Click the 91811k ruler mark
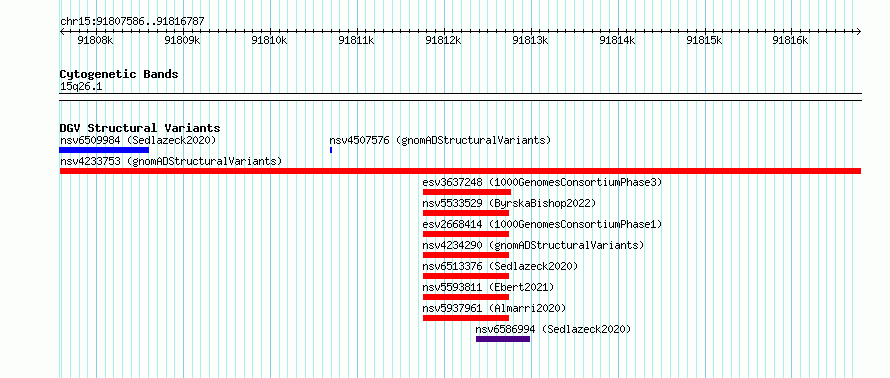The image size is (890, 378). point(356,41)
